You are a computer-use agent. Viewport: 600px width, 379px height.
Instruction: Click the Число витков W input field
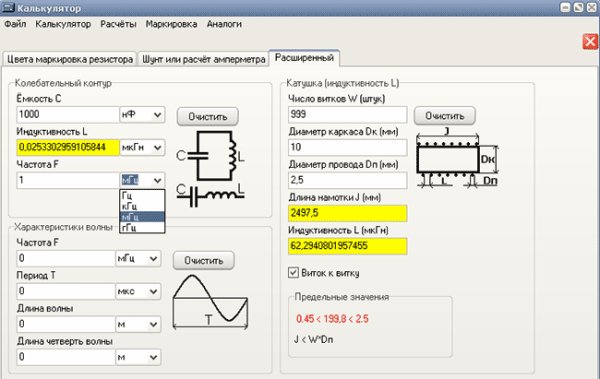tap(347, 114)
